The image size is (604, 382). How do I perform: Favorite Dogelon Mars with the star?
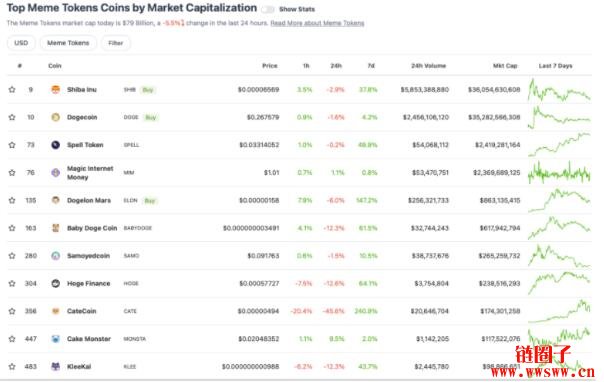12,200
